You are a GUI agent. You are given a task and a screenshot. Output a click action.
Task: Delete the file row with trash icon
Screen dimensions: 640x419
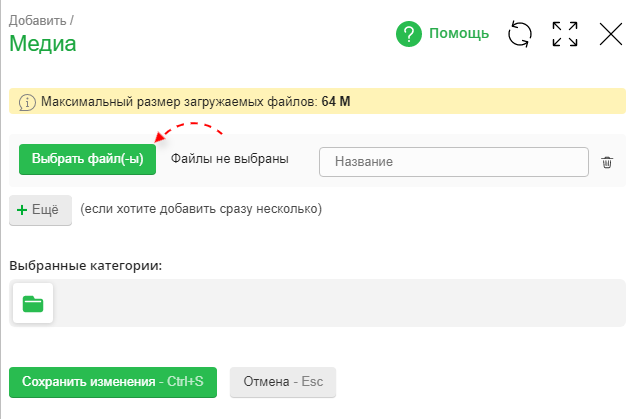607,162
